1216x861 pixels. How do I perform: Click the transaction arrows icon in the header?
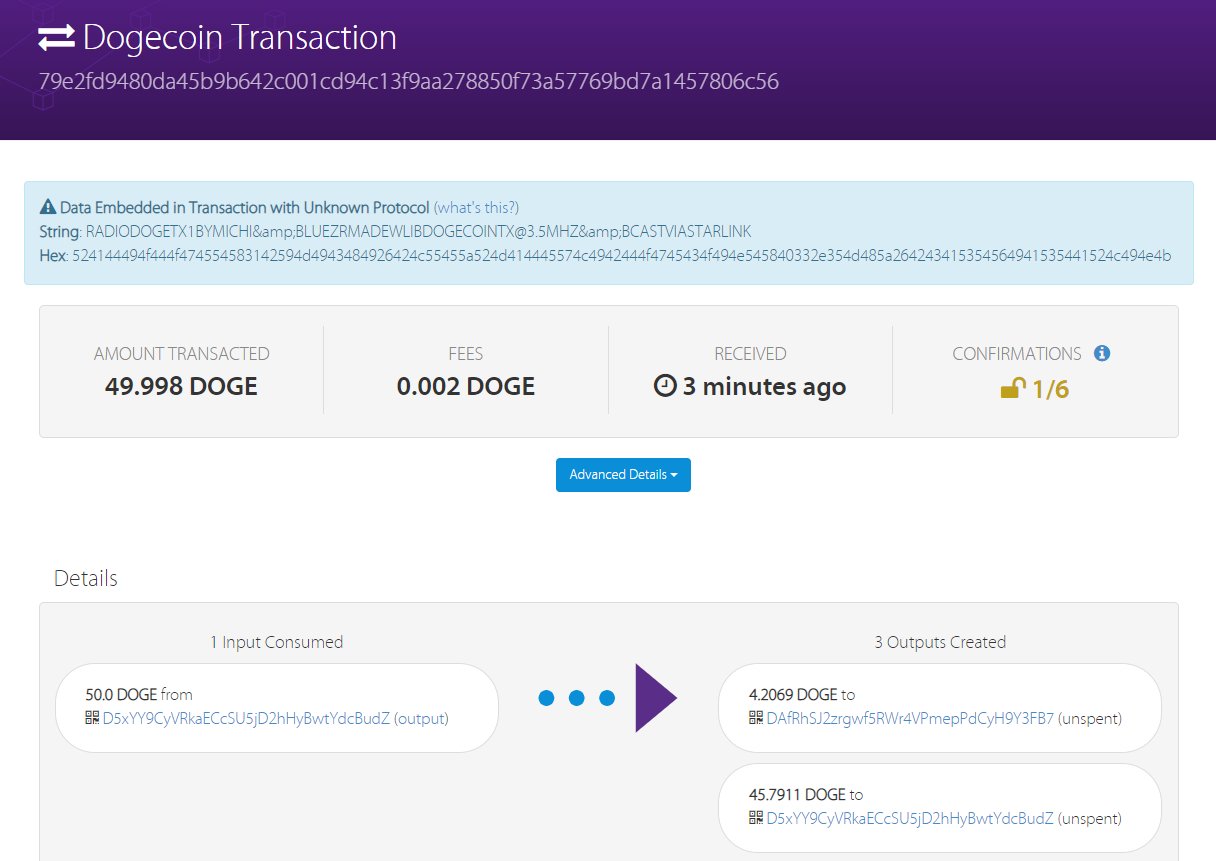pyautogui.click(x=55, y=37)
